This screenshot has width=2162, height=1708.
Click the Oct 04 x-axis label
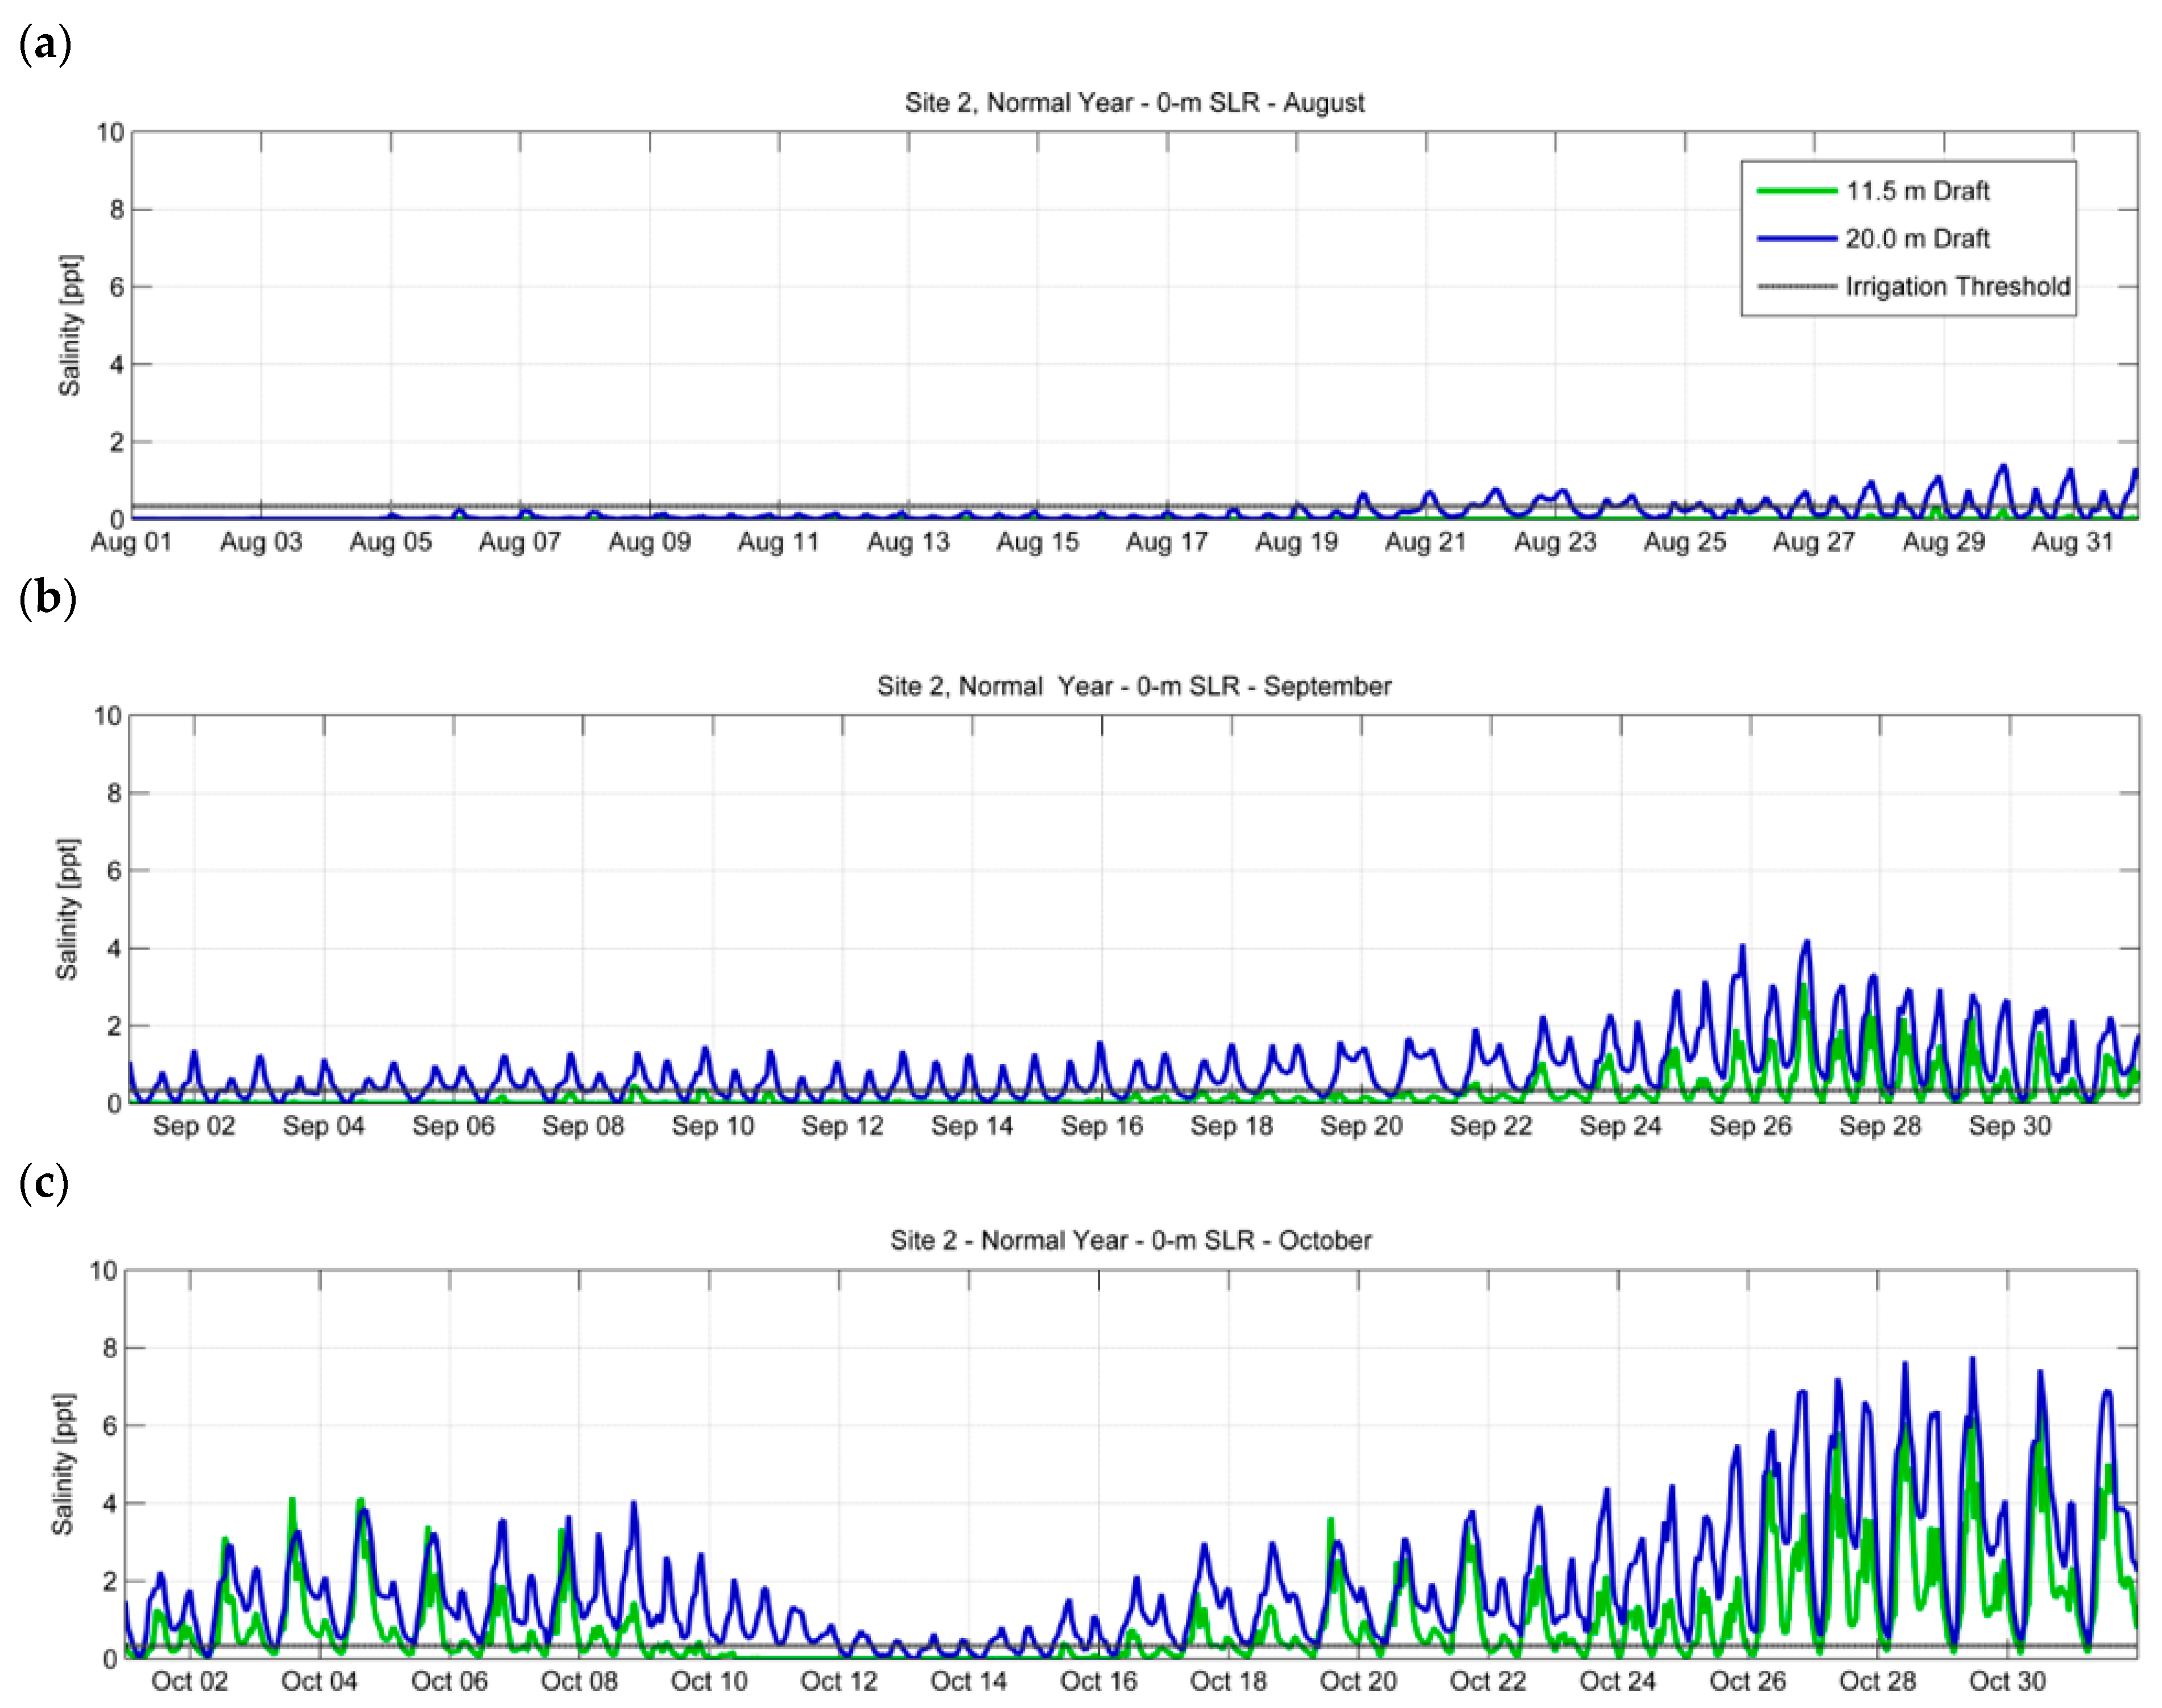[319, 1681]
